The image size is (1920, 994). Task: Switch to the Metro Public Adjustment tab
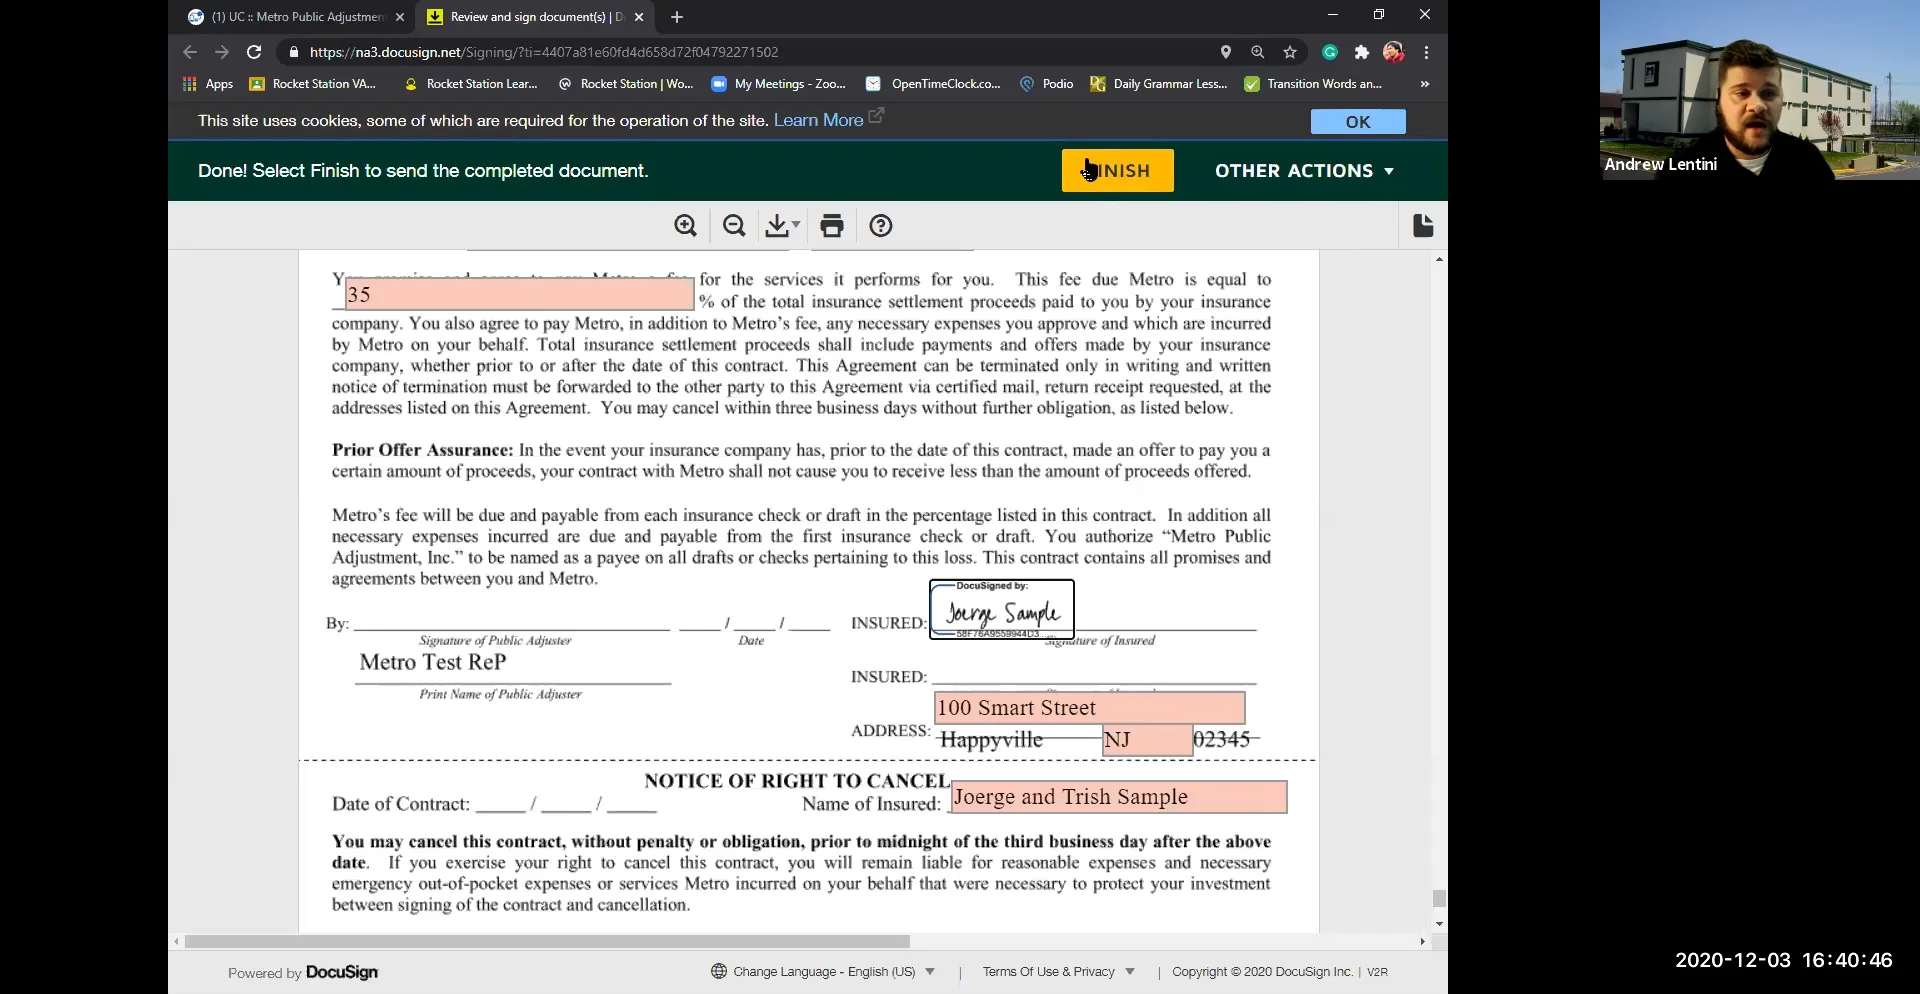290,17
